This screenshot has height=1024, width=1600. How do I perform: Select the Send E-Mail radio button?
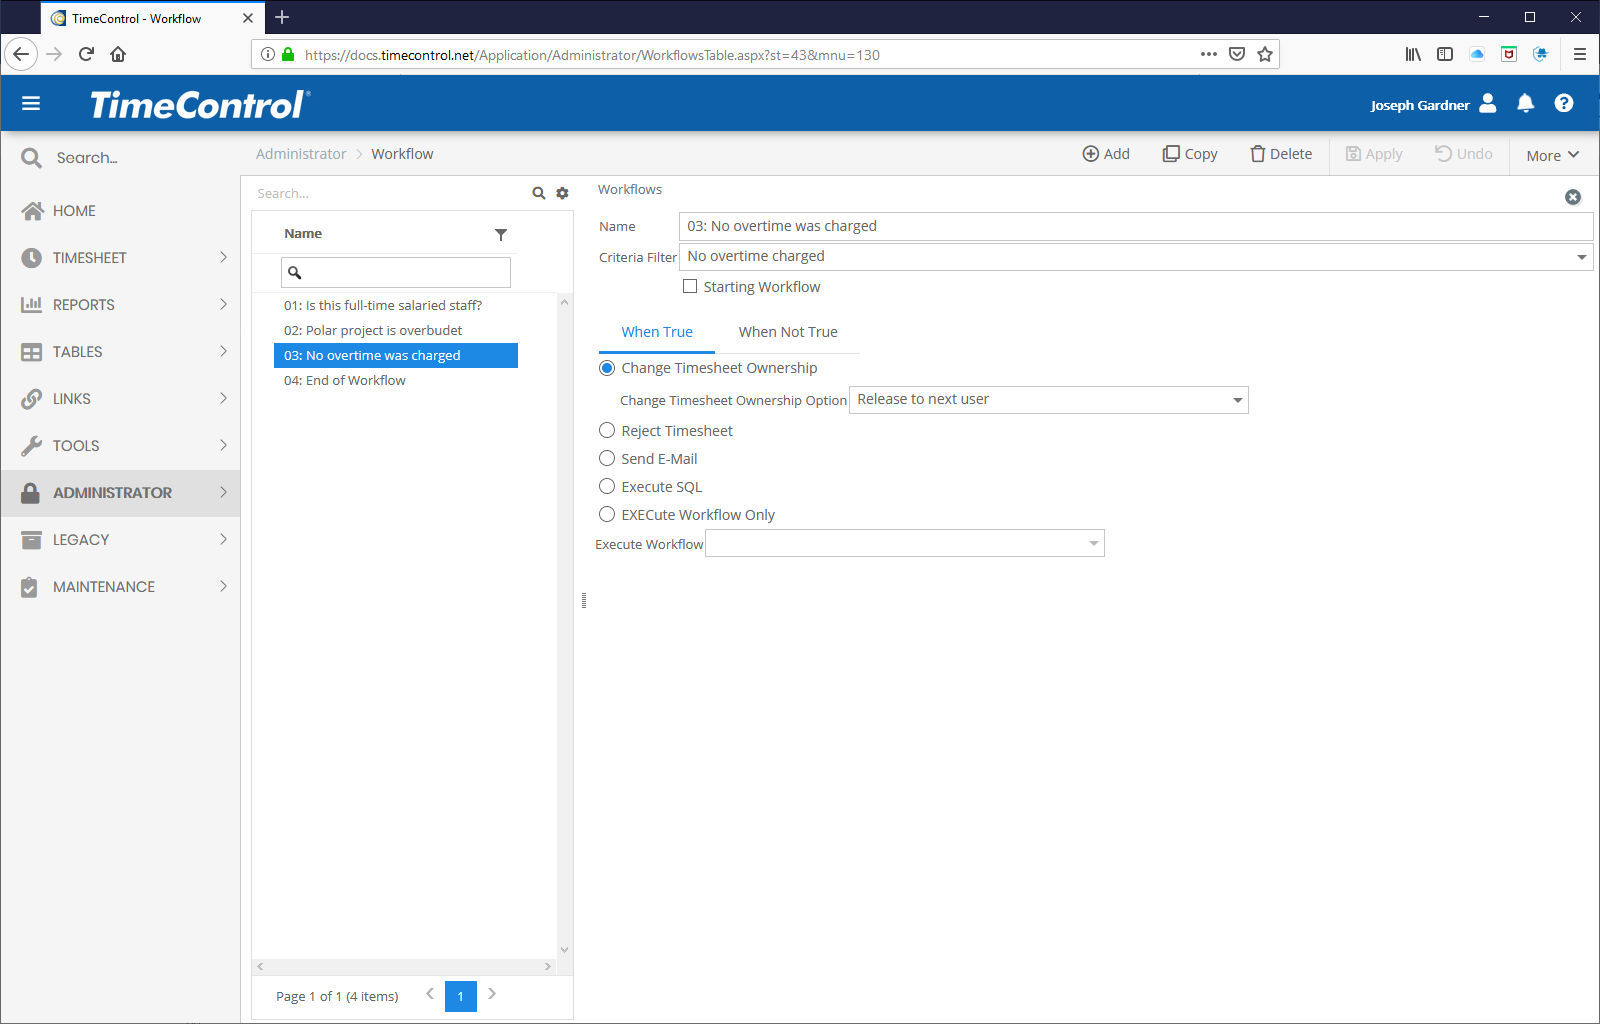click(x=607, y=459)
